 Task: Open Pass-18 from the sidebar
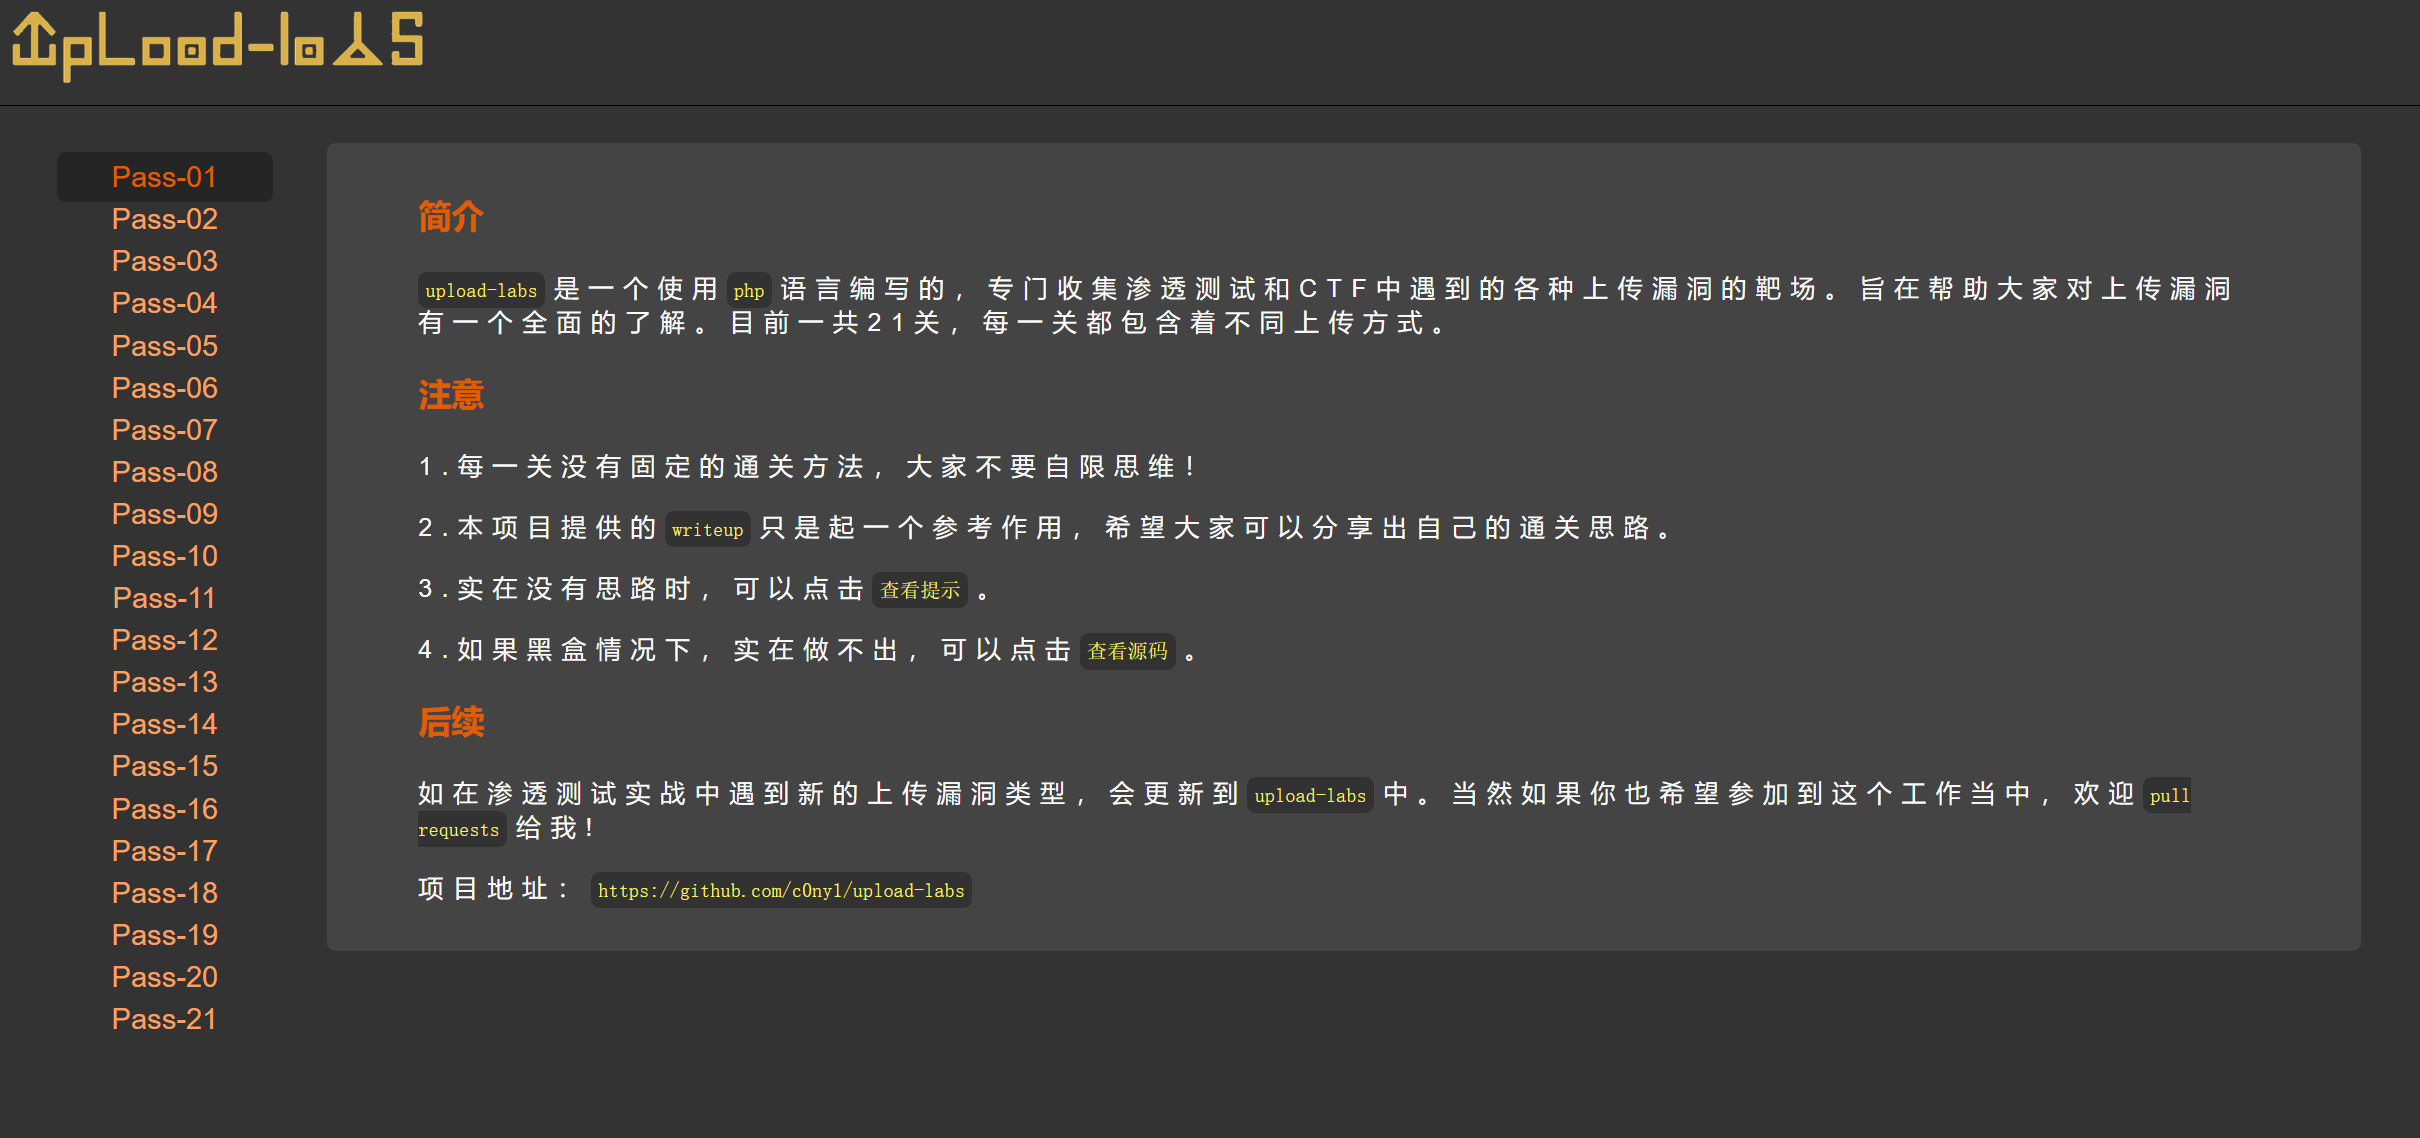pyautogui.click(x=164, y=893)
